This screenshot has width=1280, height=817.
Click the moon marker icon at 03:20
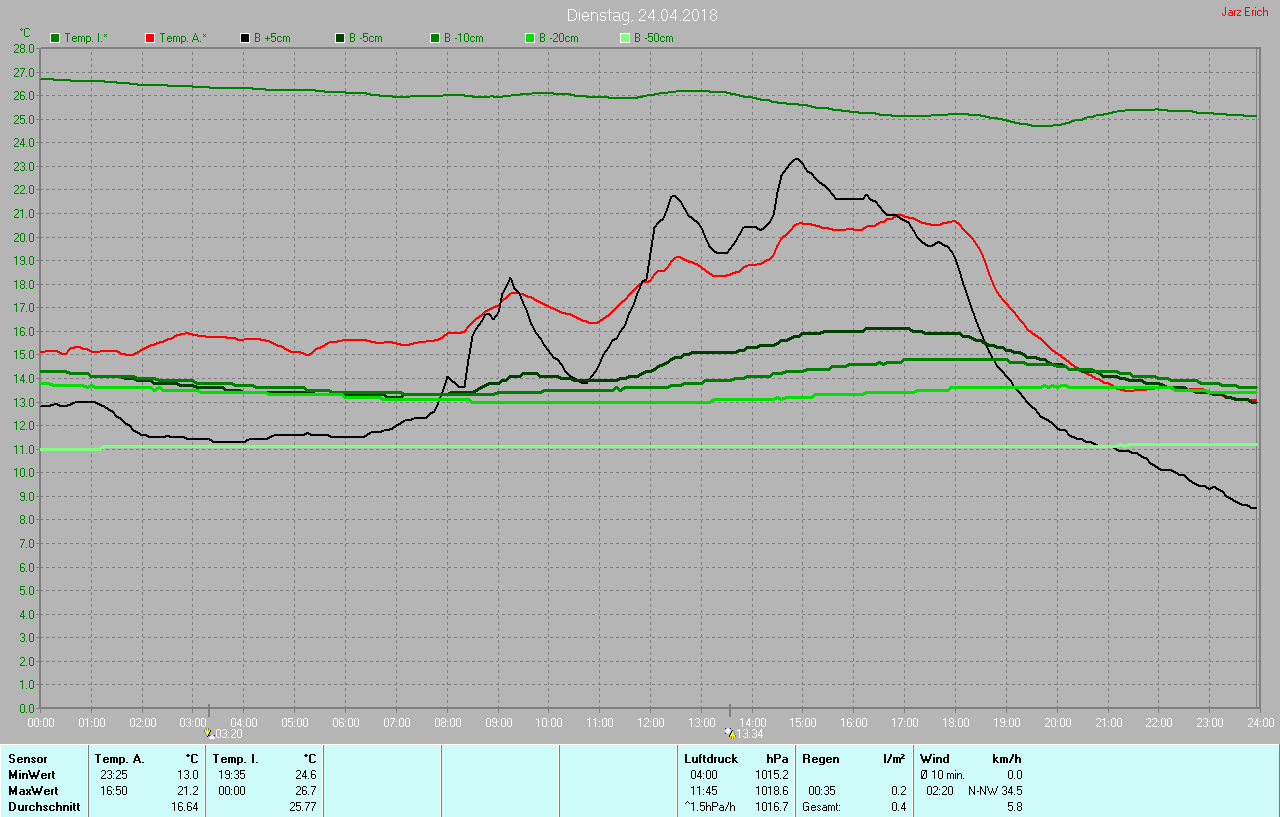(209, 732)
